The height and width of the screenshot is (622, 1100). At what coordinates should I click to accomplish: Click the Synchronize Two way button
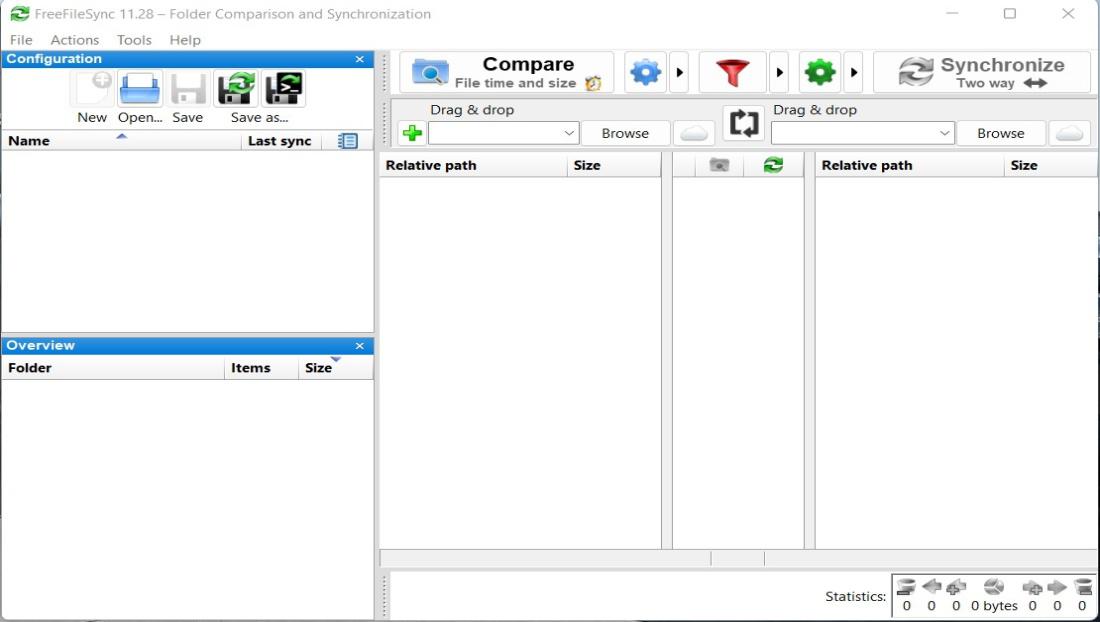pyautogui.click(x=981, y=72)
